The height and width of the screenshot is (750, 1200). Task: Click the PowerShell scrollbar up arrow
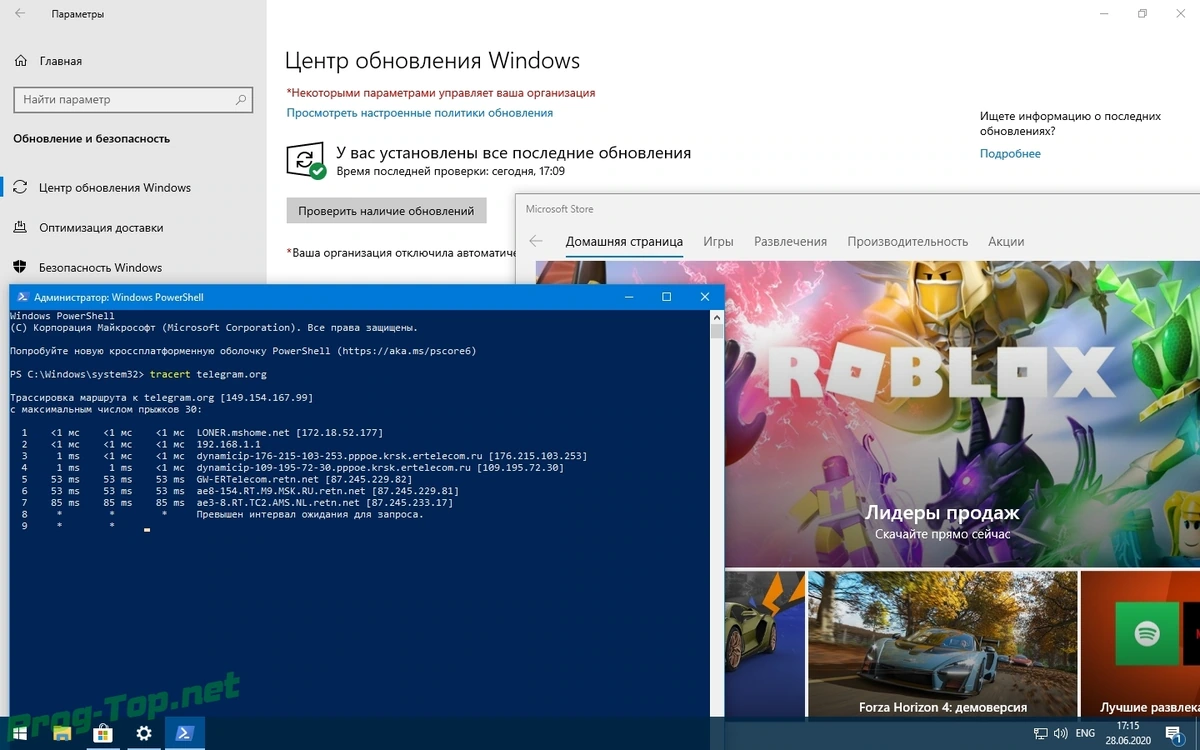[x=716, y=317]
